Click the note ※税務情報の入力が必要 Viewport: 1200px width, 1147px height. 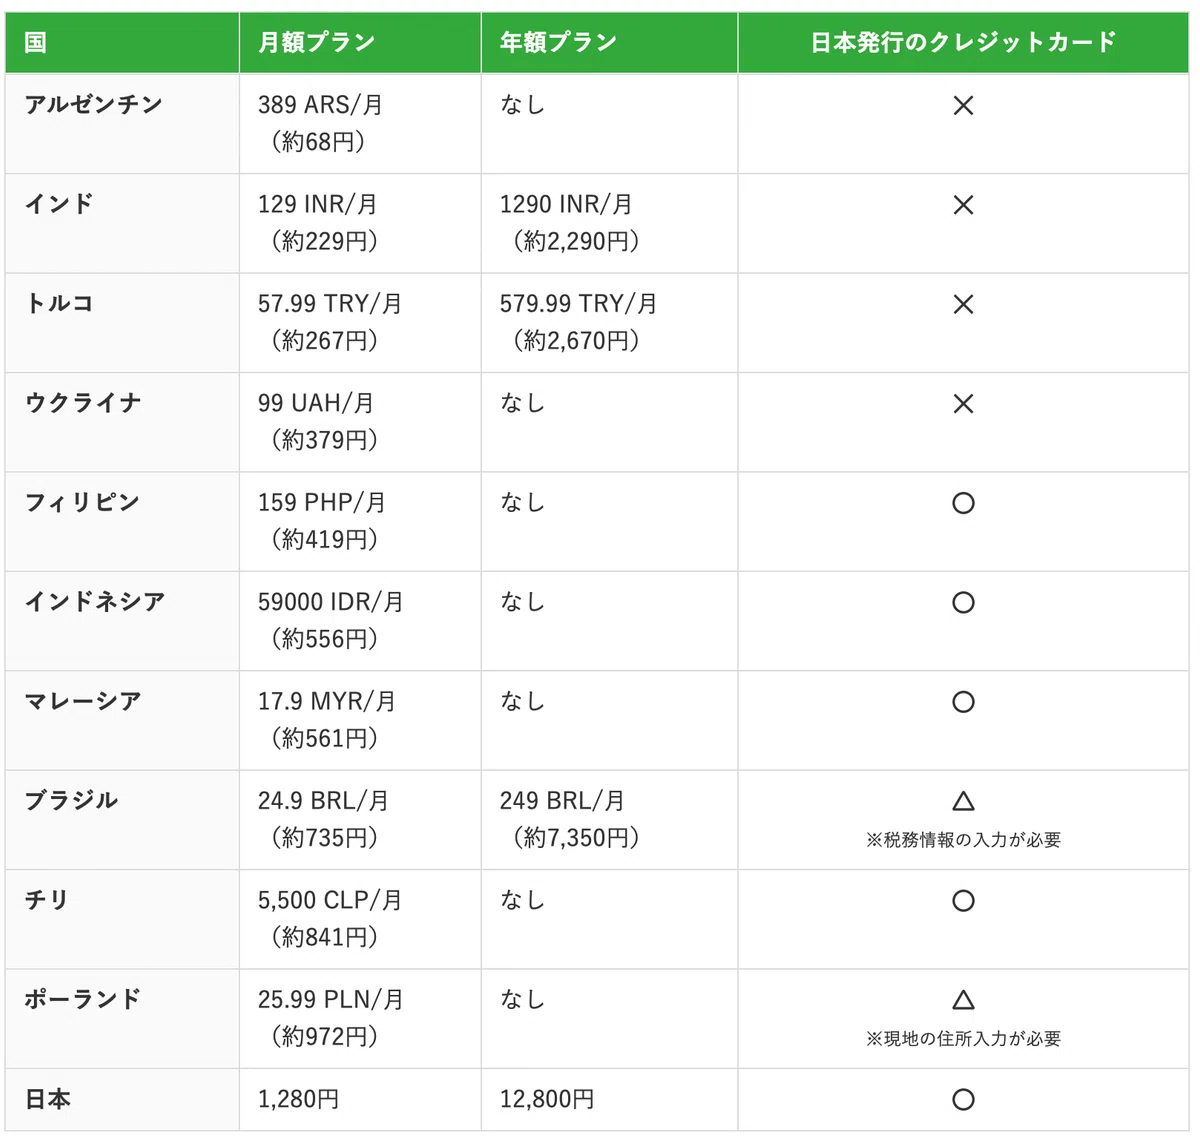click(x=963, y=840)
